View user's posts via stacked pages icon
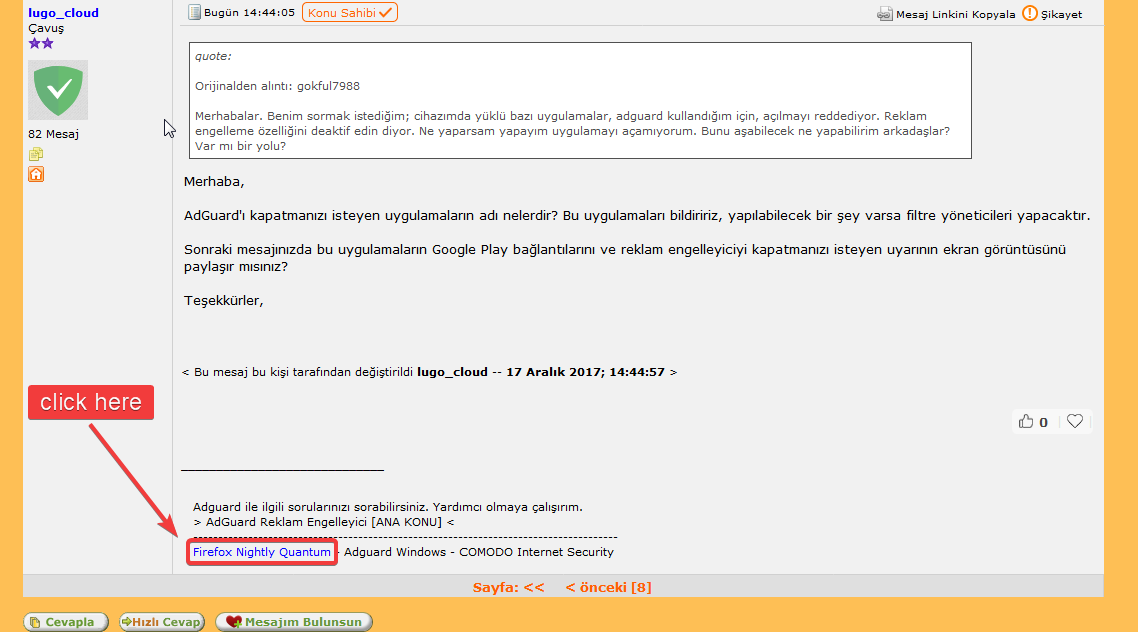The height and width of the screenshot is (632, 1138). pos(36,153)
